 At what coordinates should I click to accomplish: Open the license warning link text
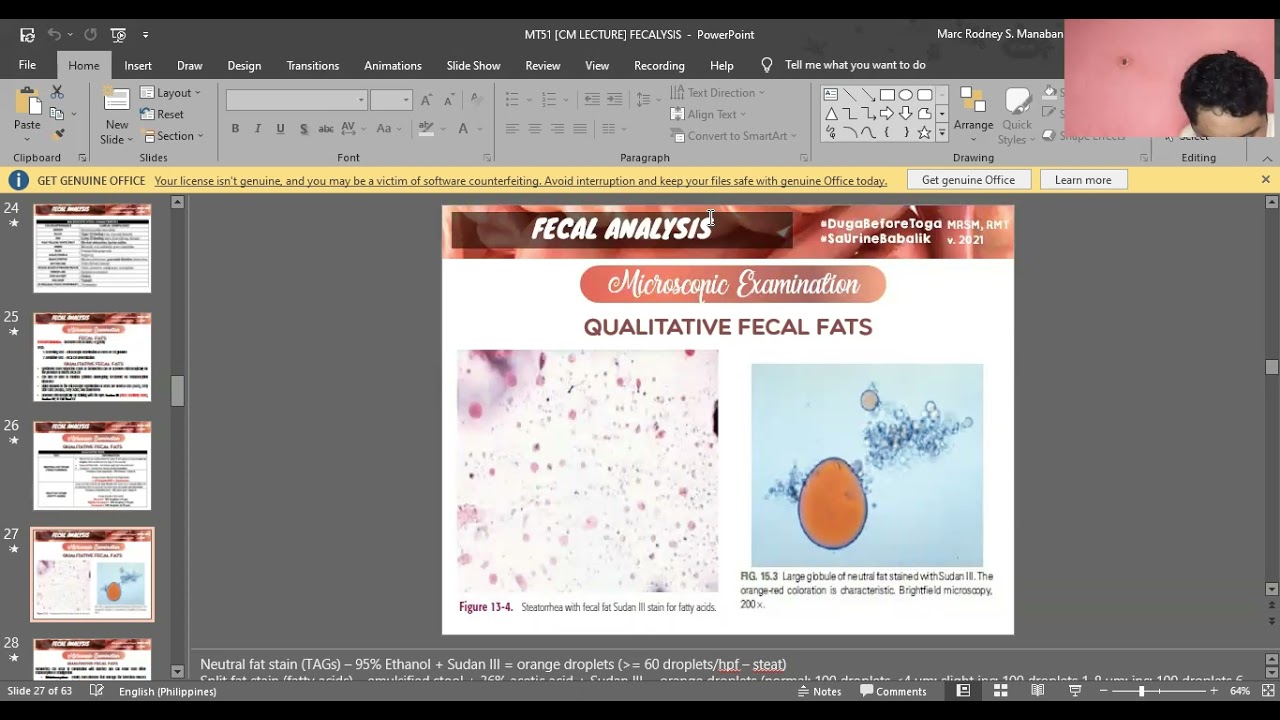(x=521, y=181)
